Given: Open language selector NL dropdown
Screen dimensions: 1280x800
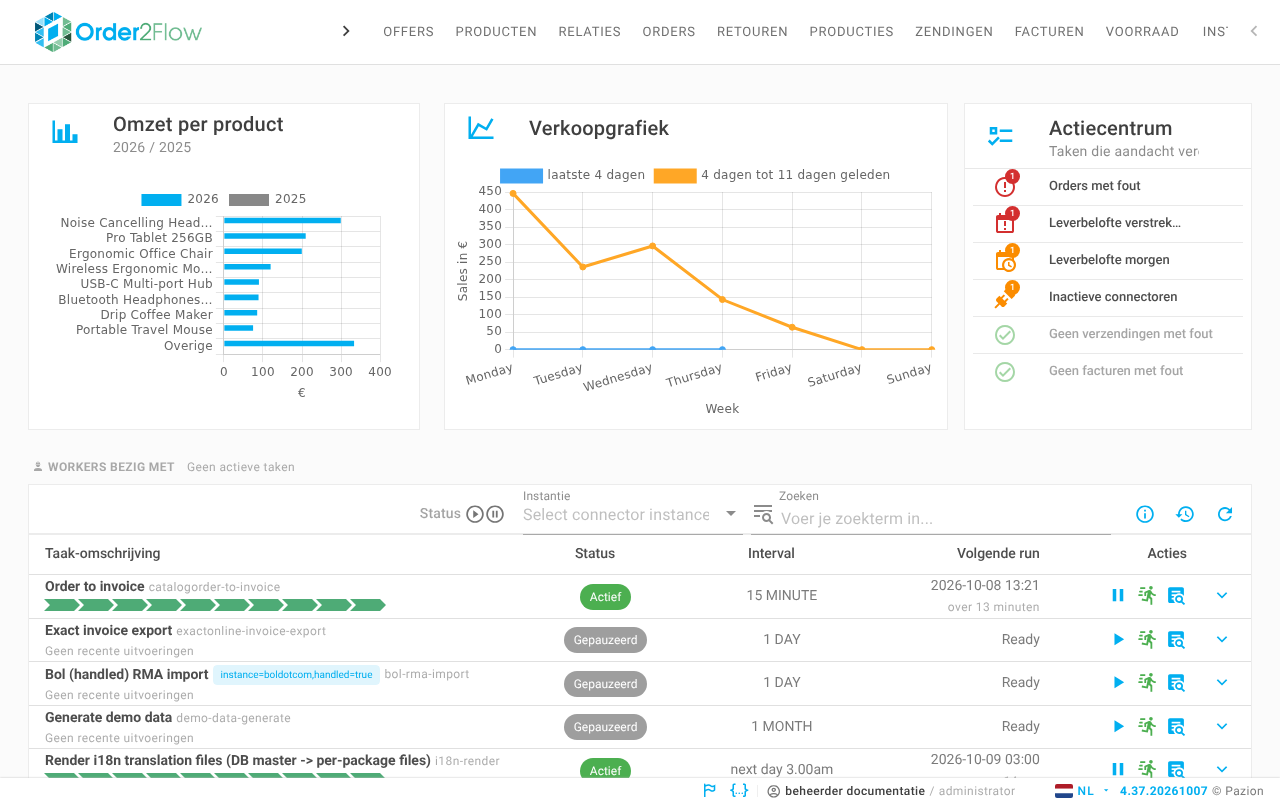Looking at the screenshot, I should click(1083, 791).
